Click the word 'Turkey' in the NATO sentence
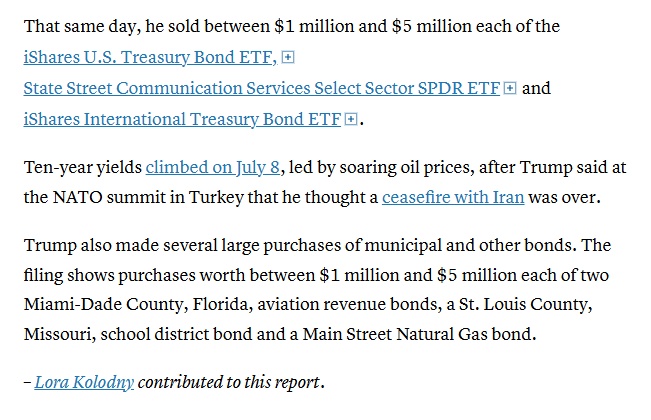The image size is (651, 420). click(x=216, y=198)
